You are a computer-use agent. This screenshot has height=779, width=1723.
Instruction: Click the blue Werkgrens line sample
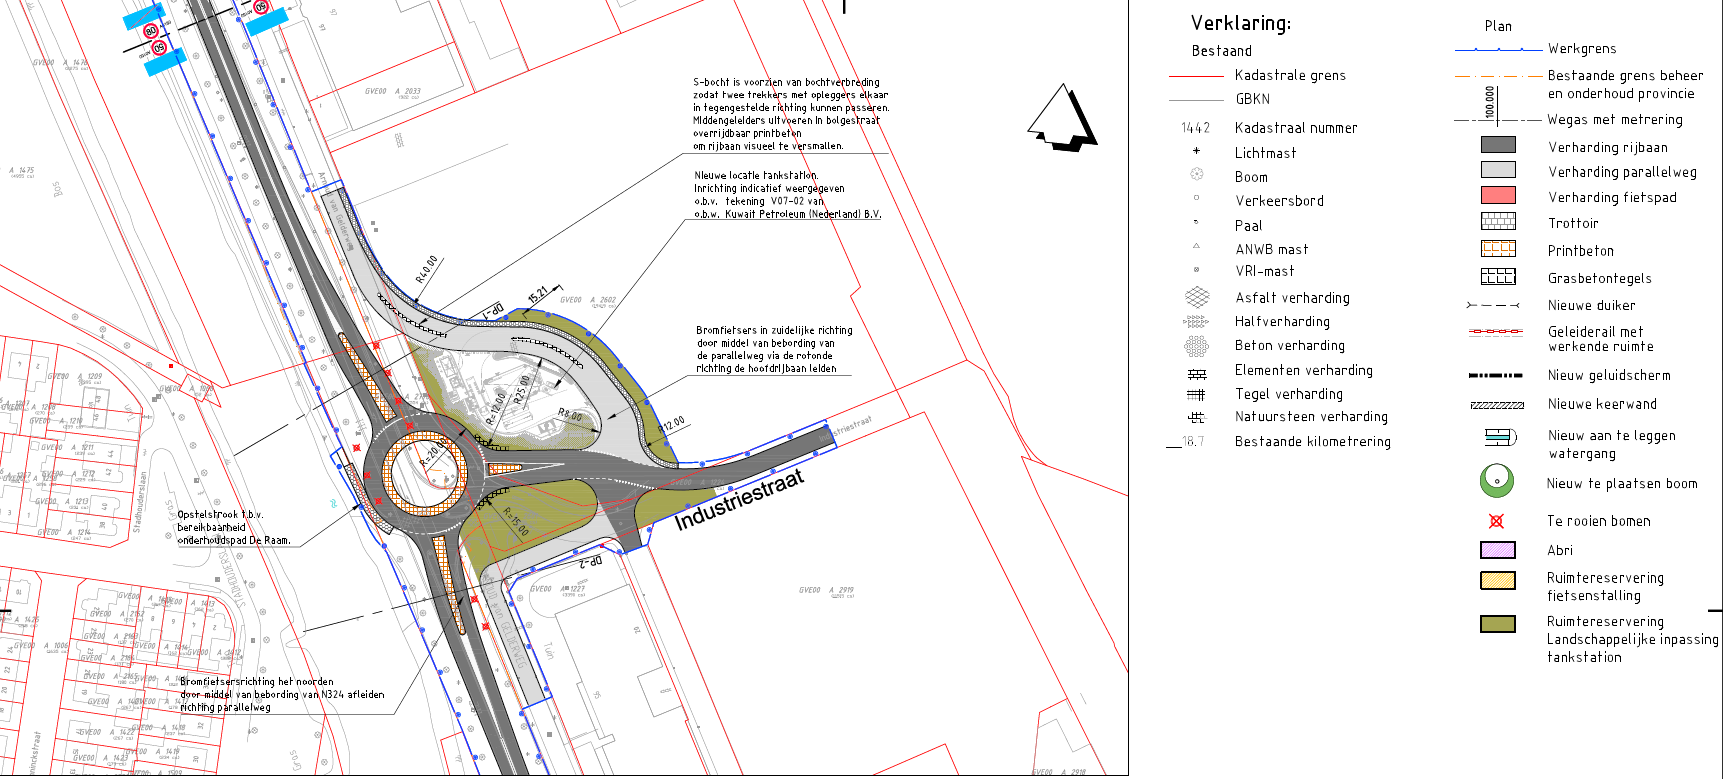click(x=1498, y=49)
